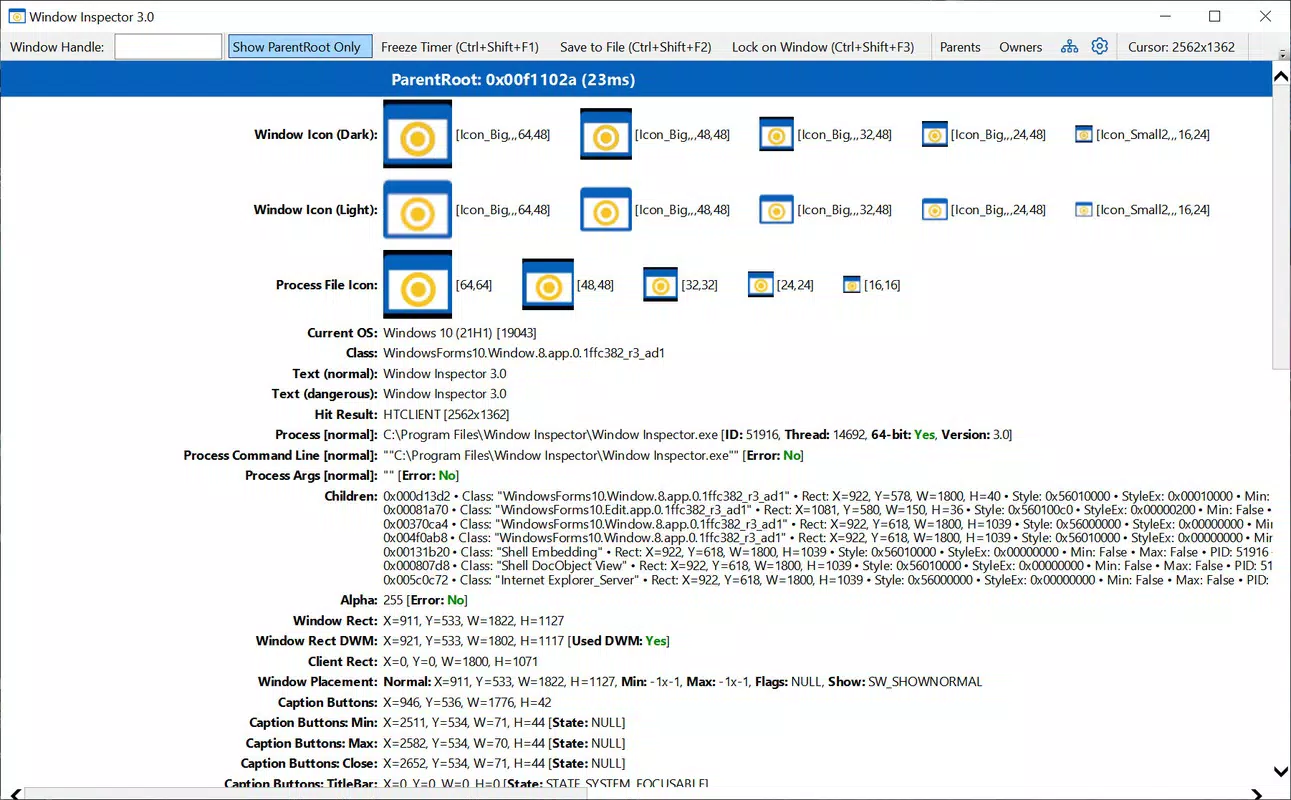Image resolution: width=1291 pixels, height=800 pixels.
Task: Select the light Icon_Big 32,48 window icon
Action: pos(776,210)
